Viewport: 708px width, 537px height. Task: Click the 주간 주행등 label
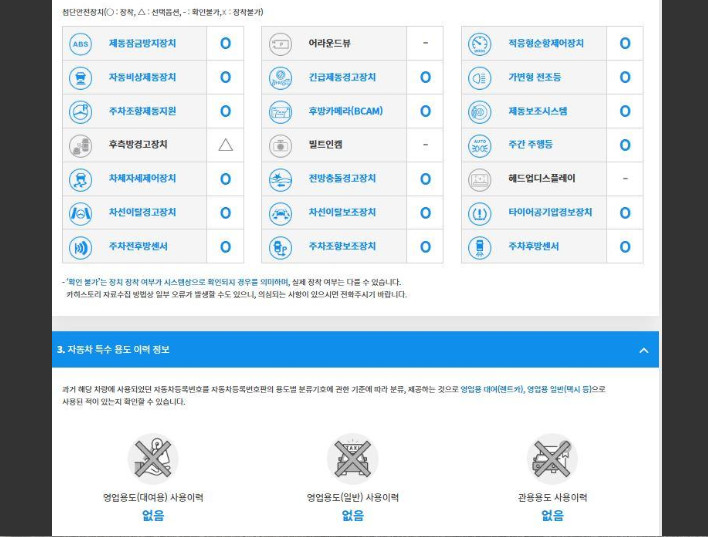[x=530, y=145]
